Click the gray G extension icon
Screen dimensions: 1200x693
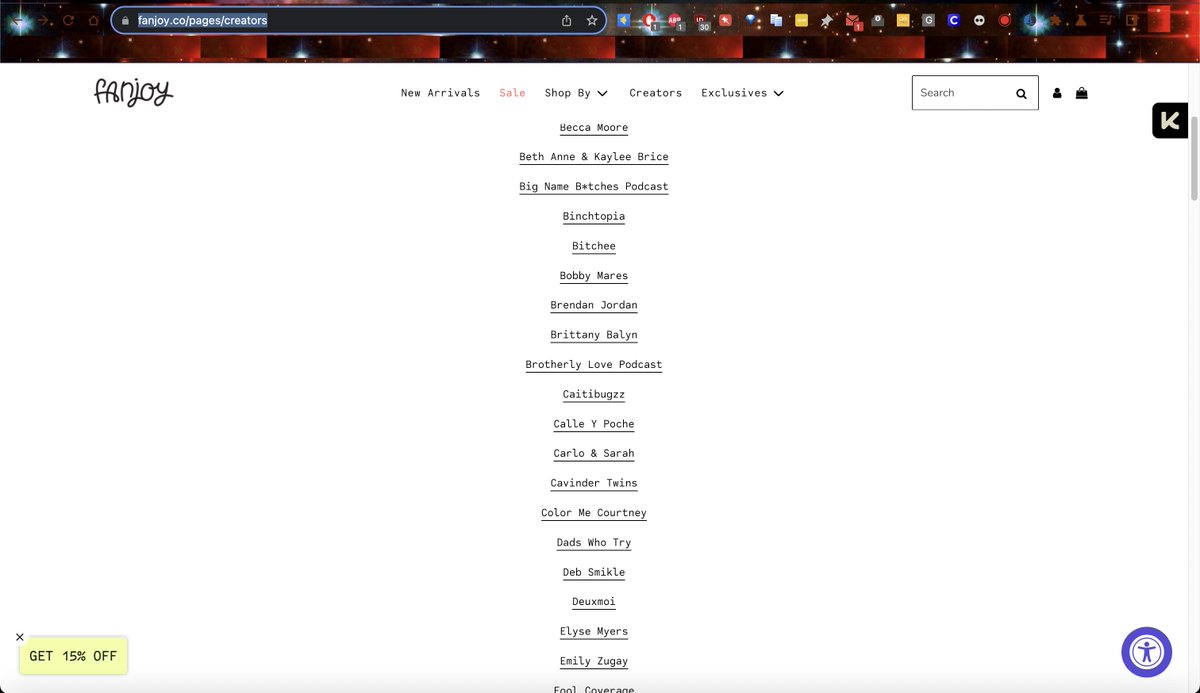click(x=928, y=20)
